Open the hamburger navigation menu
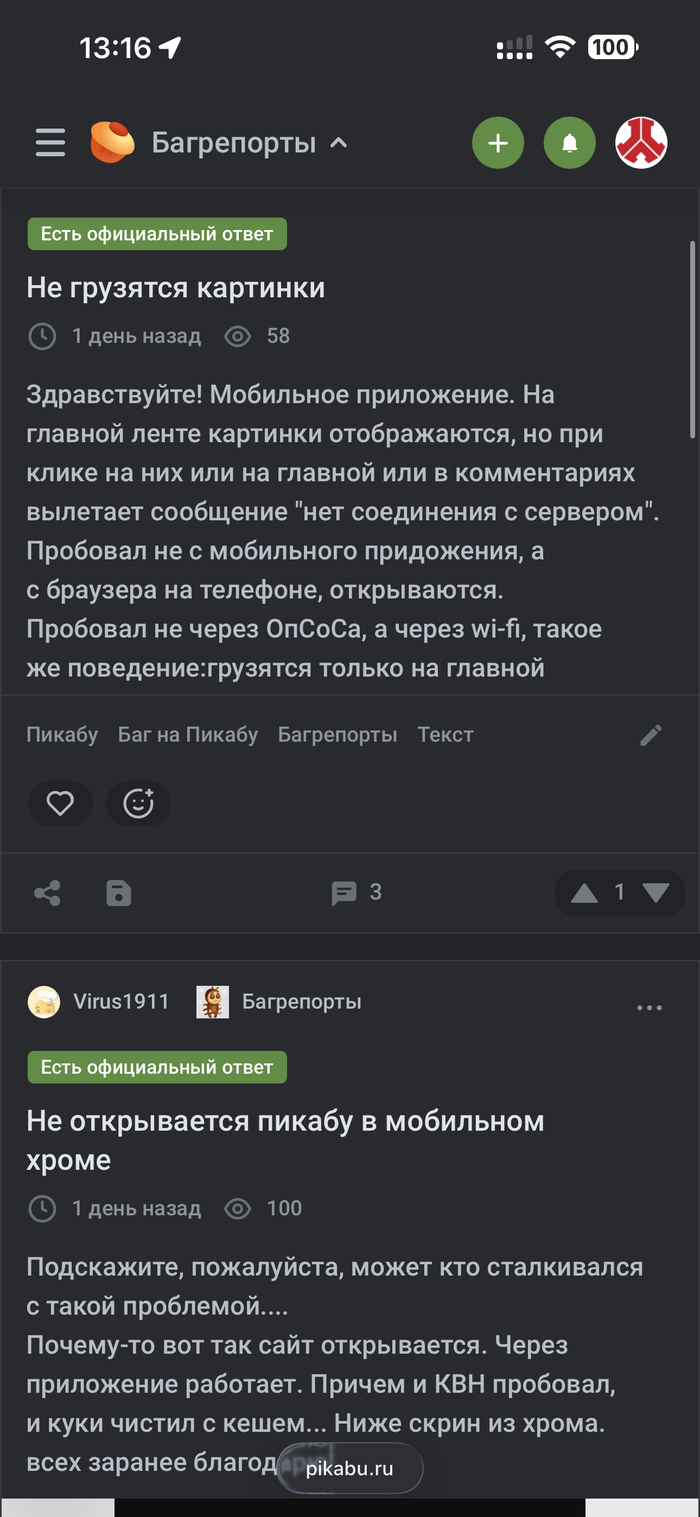Image resolution: width=700 pixels, height=1517 pixels. pos(49,142)
